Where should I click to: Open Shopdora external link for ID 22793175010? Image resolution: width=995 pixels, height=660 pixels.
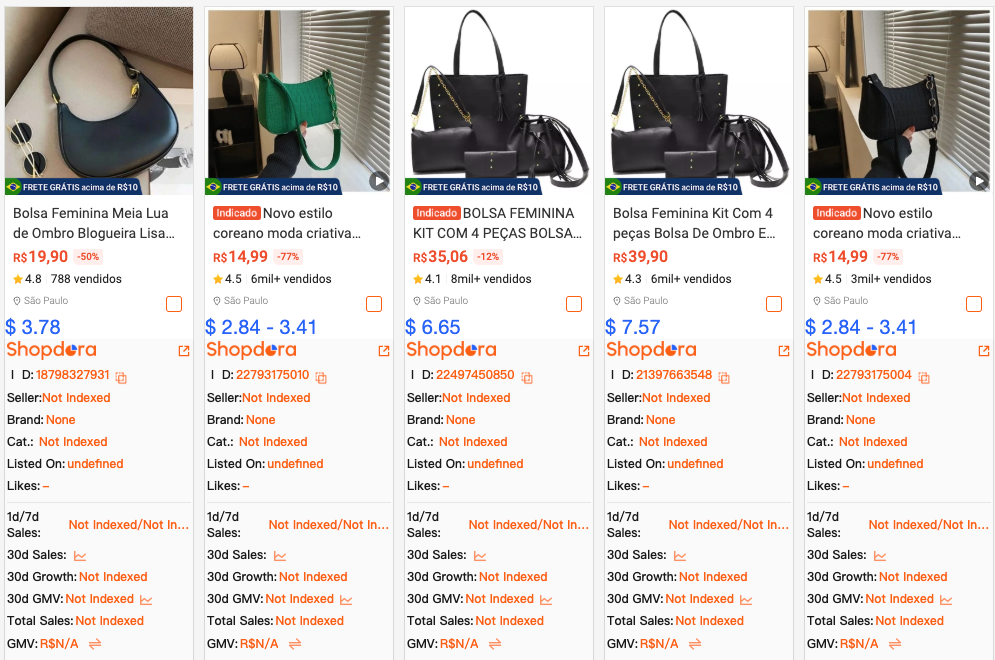384,351
